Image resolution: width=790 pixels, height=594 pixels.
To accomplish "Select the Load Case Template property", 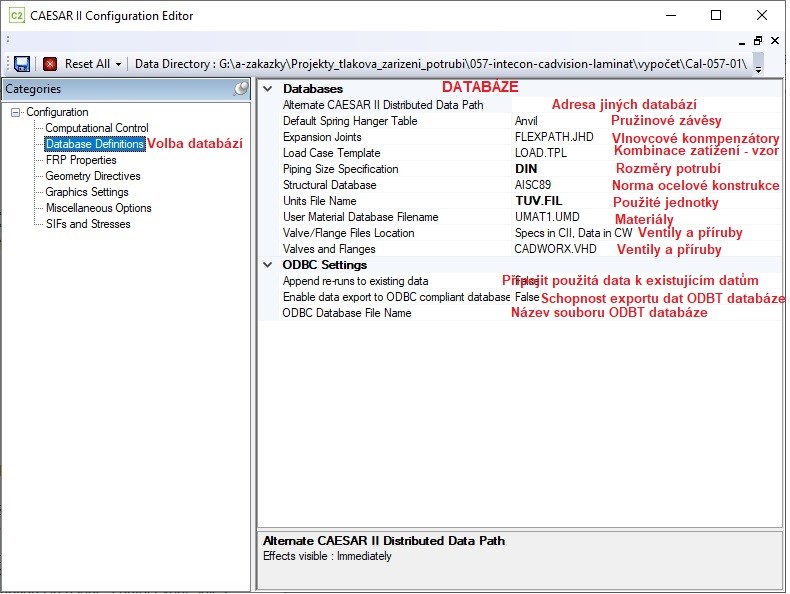I will point(332,153).
